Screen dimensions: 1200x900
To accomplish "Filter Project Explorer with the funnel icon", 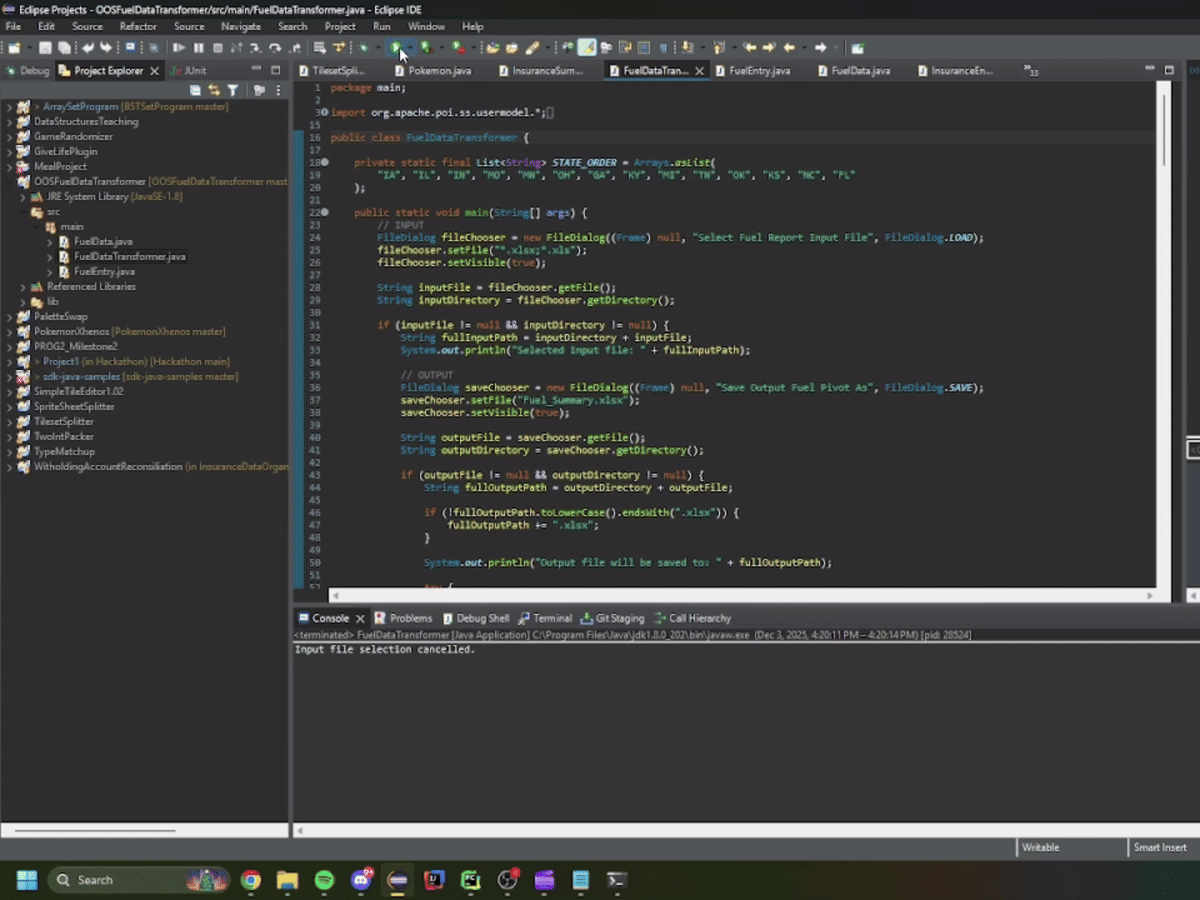I will [x=233, y=89].
